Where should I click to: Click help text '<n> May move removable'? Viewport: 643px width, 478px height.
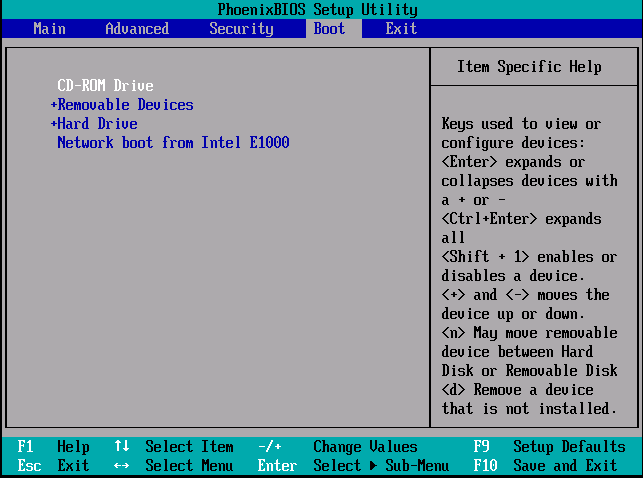tap(529, 332)
